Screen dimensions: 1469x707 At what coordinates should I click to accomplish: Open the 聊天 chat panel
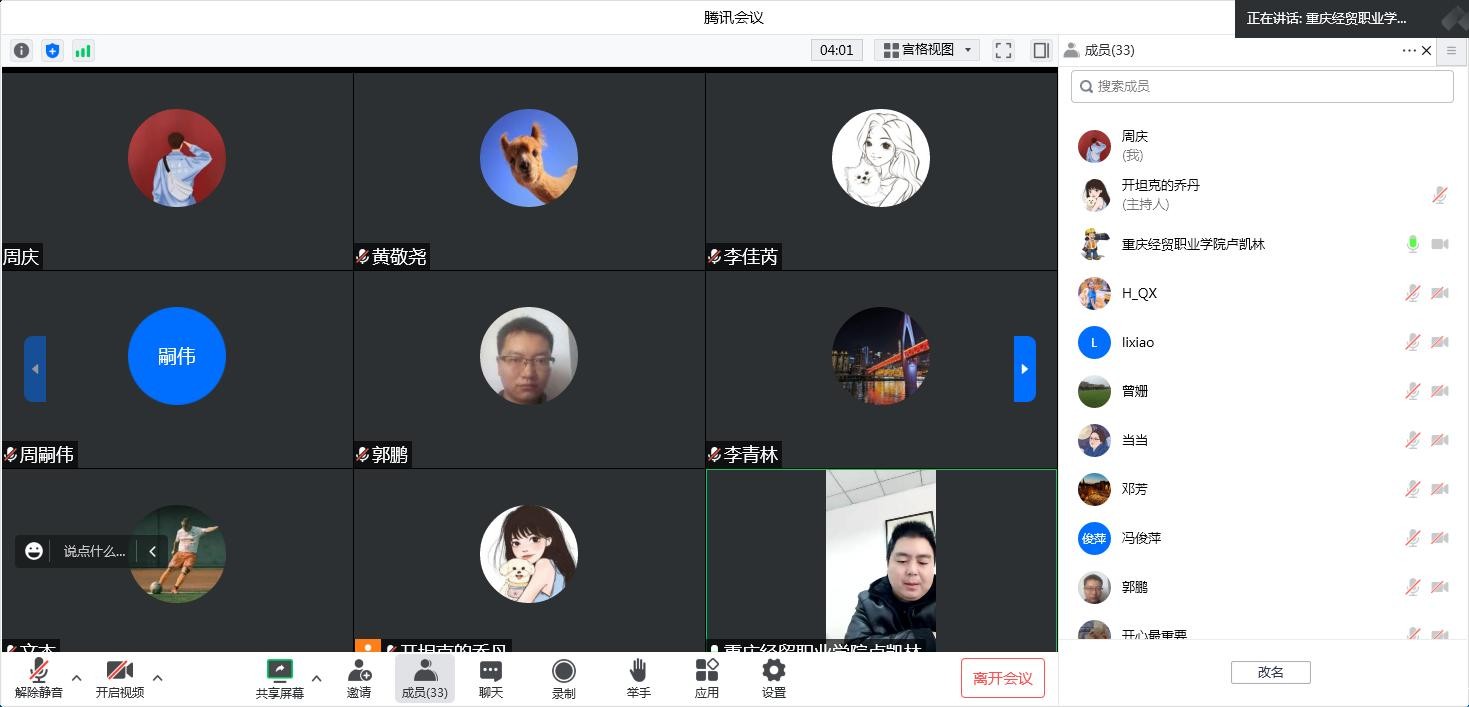pyautogui.click(x=490, y=678)
